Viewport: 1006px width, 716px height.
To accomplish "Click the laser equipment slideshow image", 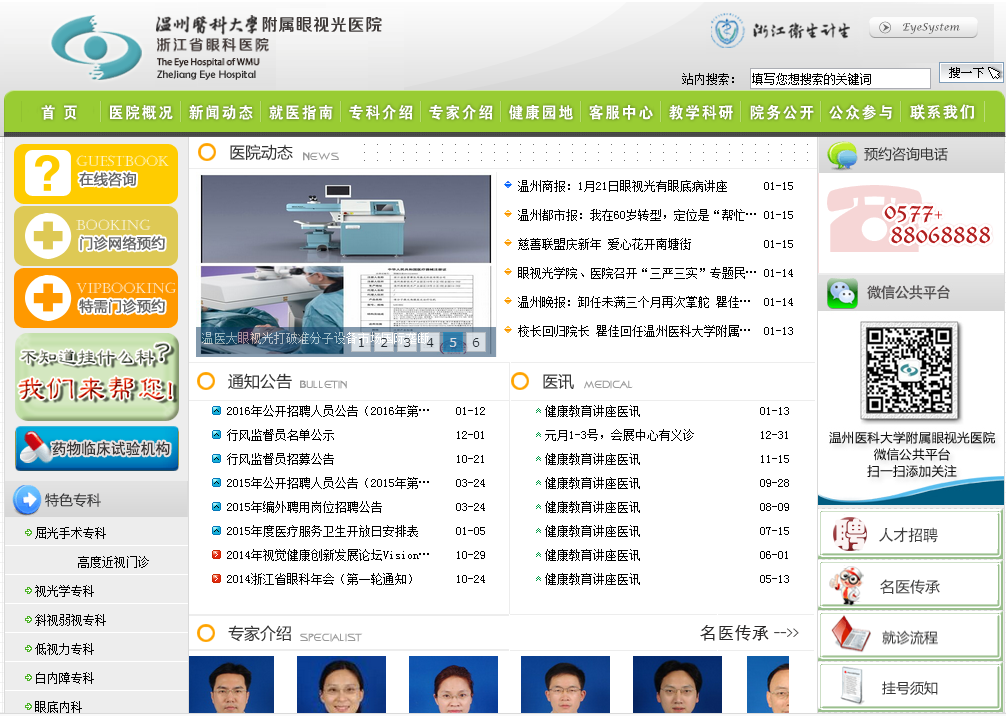I will (x=346, y=264).
